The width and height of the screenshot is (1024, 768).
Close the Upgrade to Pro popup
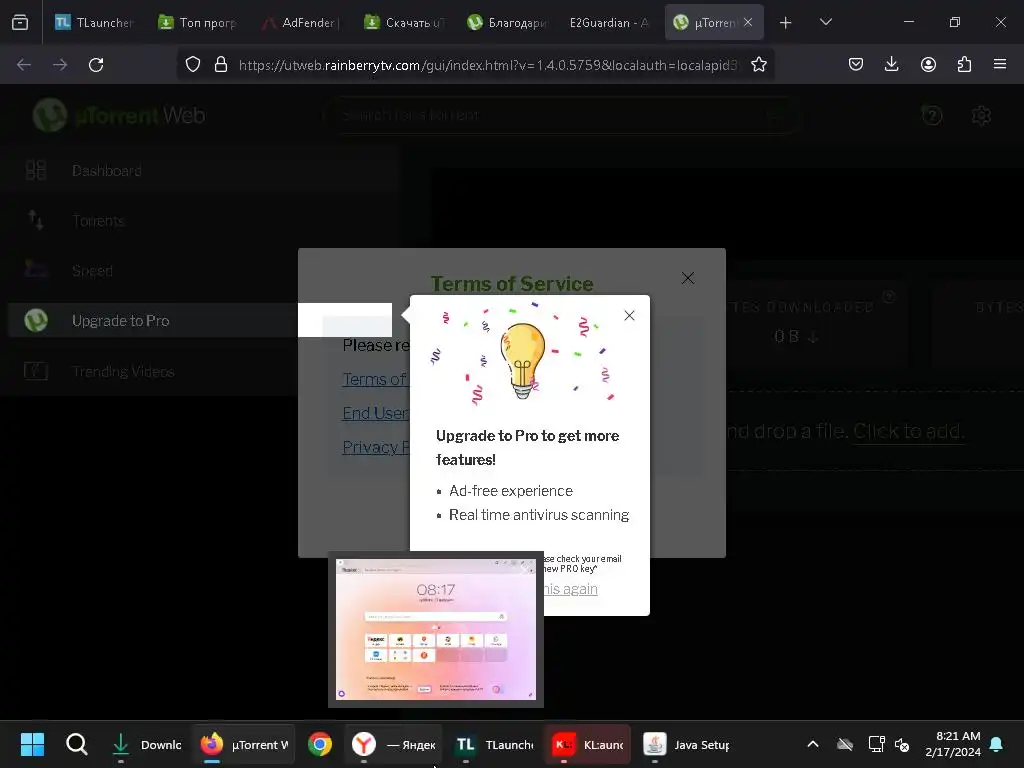629,315
